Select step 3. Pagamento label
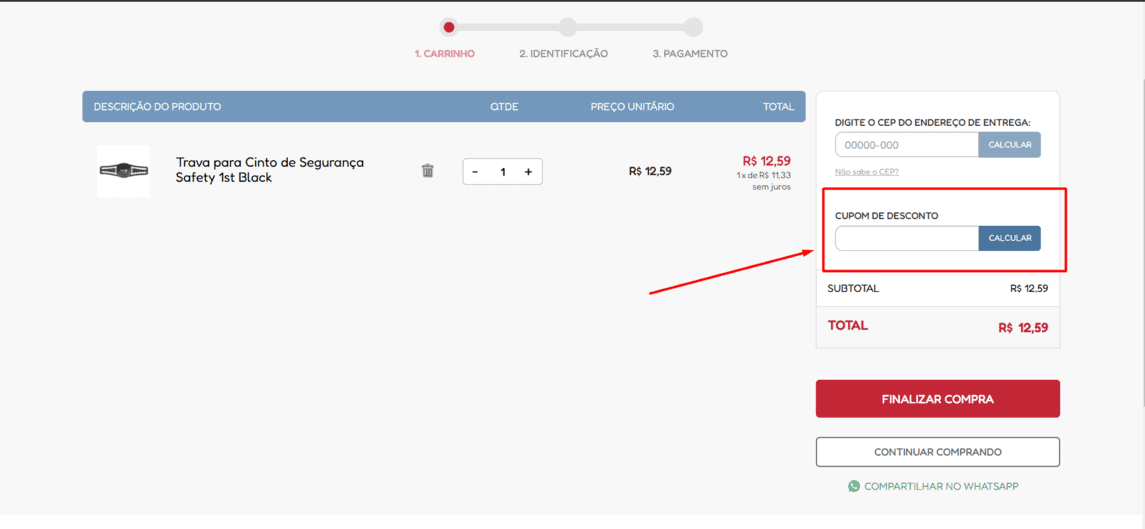The width and height of the screenshot is (1145, 529). (x=690, y=54)
